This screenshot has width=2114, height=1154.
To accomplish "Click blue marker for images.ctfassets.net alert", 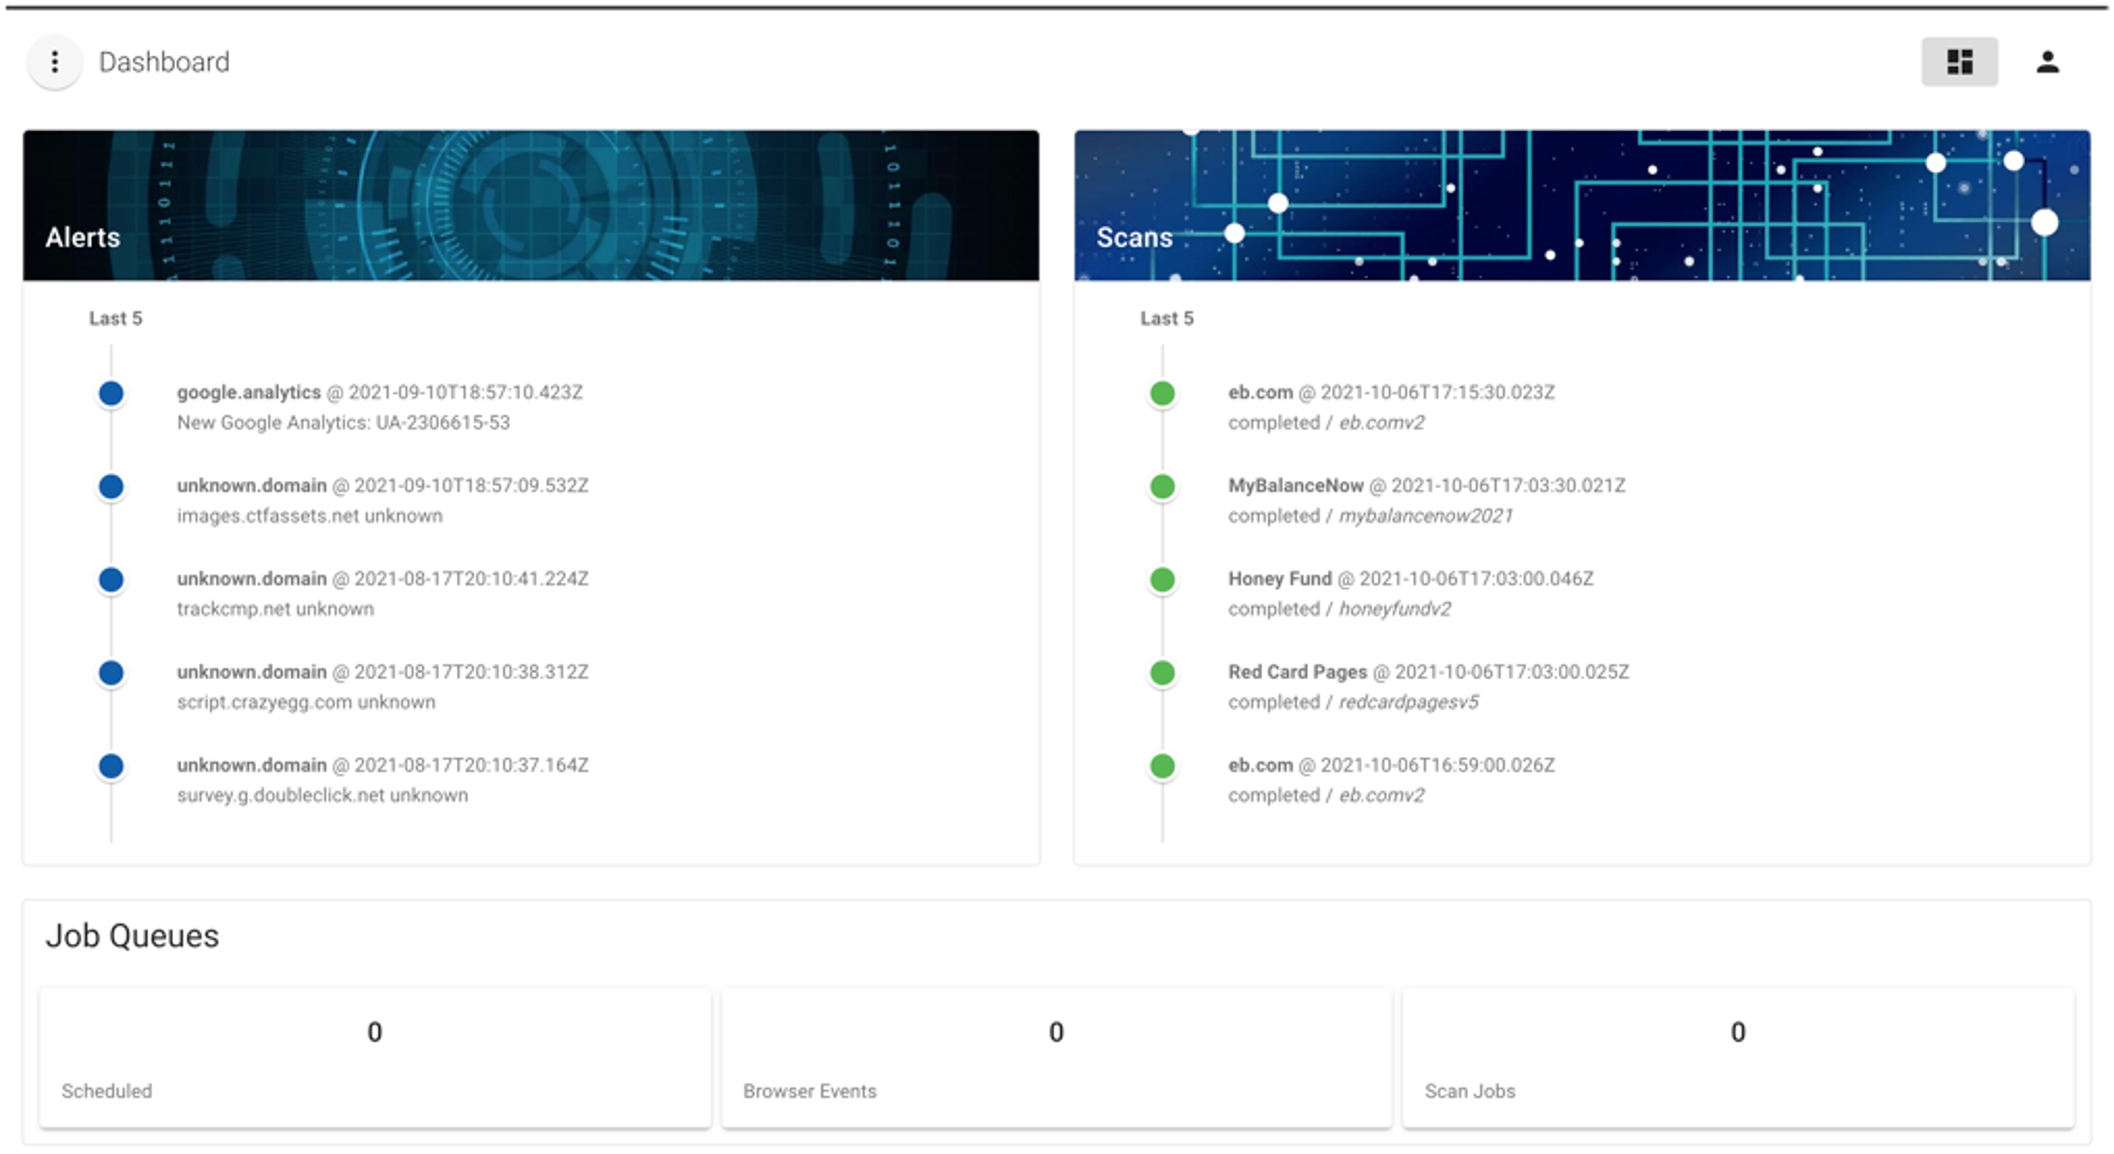I will [x=111, y=486].
